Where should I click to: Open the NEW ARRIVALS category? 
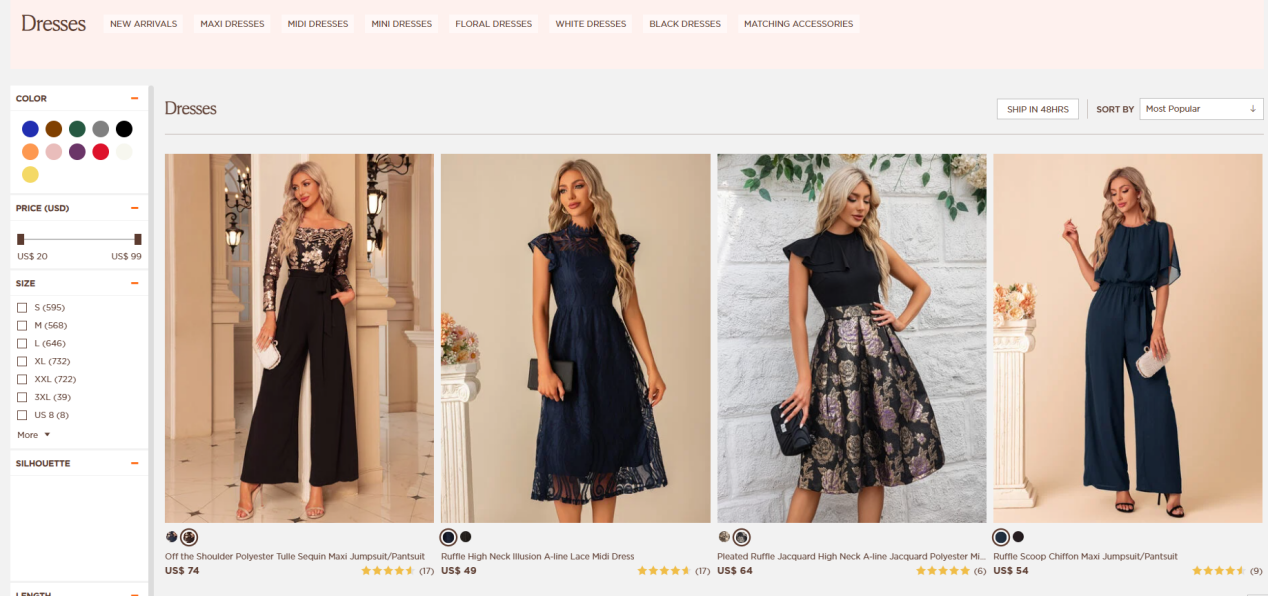[143, 24]
